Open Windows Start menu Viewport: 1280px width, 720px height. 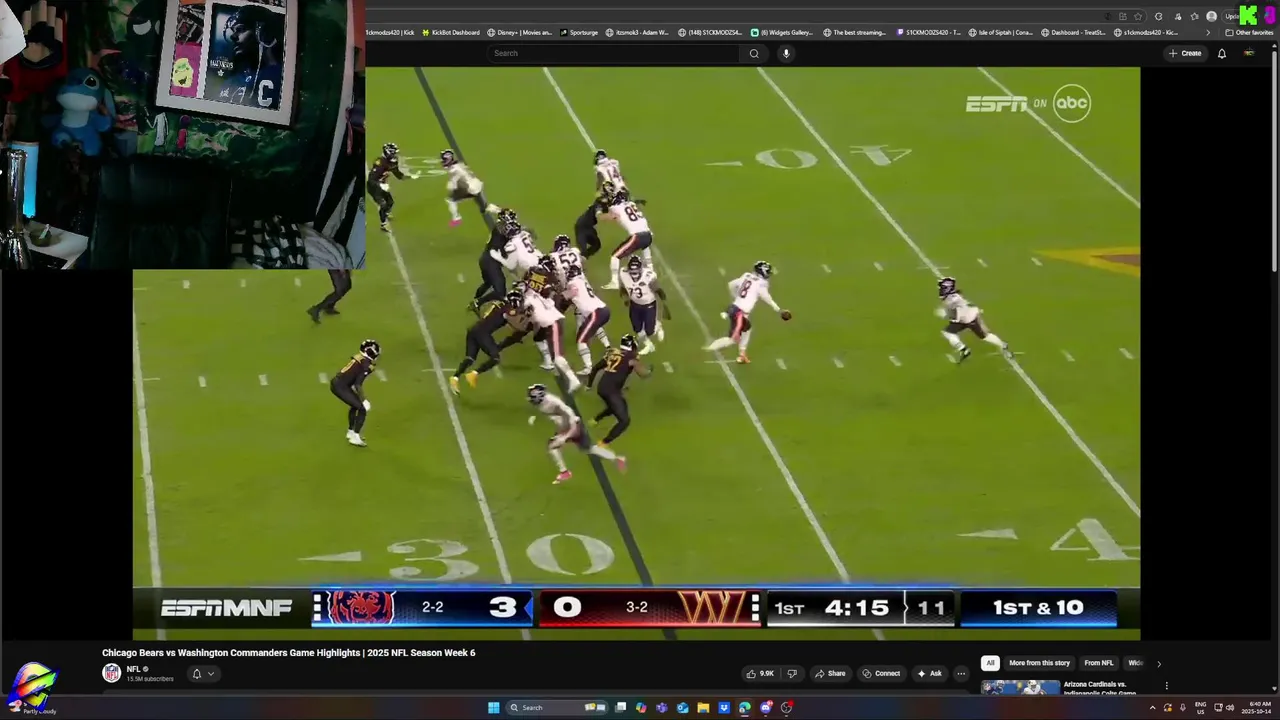pyautogui.click(x=493, y=707)
